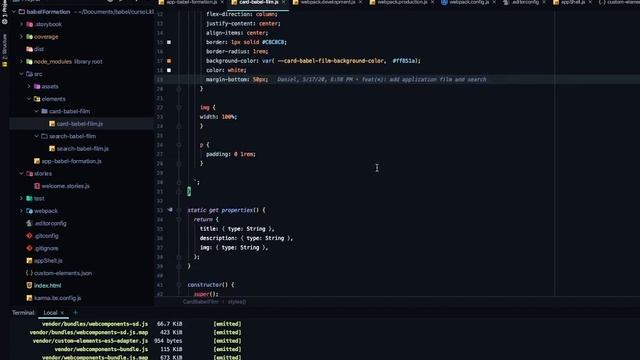Select the Local terminal tab
The width and height of the screenshot is (640, 360).
tap(50, 313)
